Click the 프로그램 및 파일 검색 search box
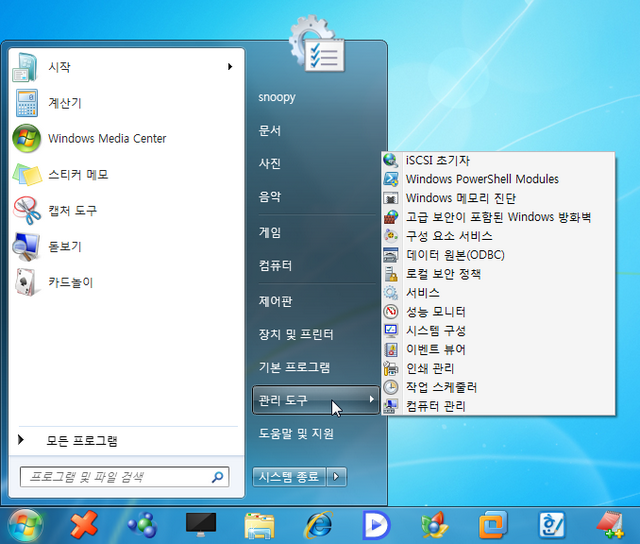The image size is (640, 544). pyautogui.click(x=124, y=477)
